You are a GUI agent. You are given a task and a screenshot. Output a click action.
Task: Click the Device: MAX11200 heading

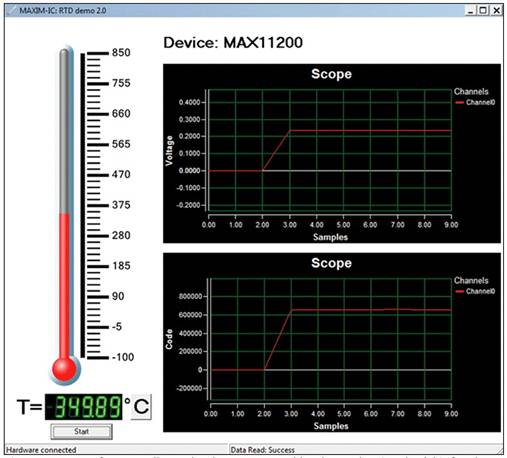pos(233,43)
